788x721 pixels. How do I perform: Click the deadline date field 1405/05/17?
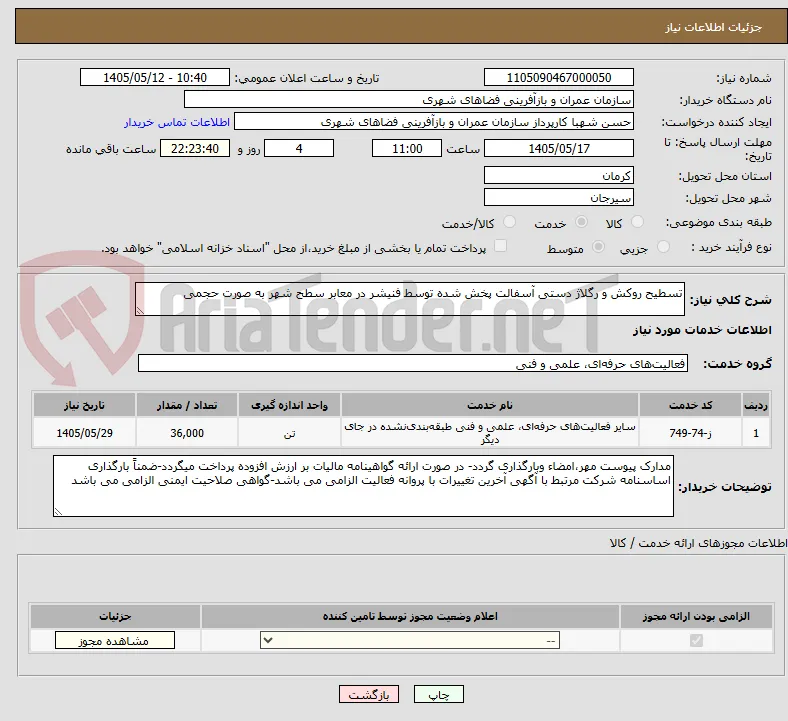[558, 148]
